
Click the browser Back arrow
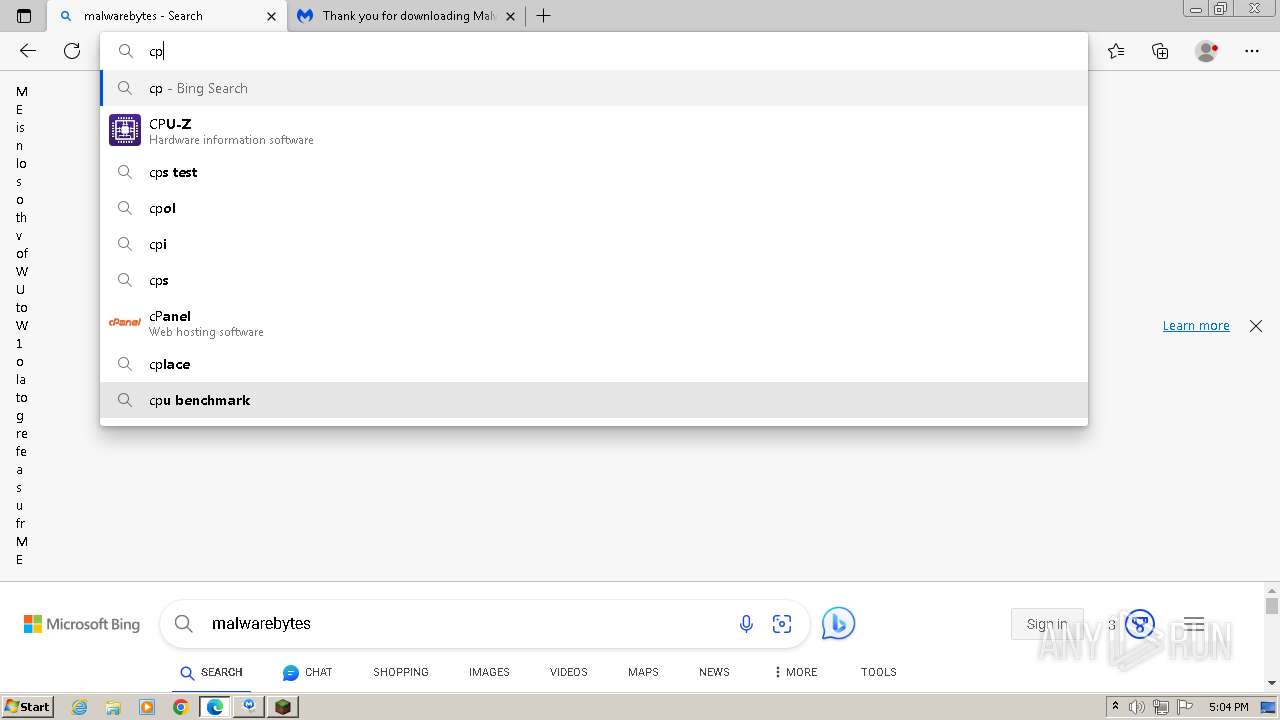tap(28, 51)
